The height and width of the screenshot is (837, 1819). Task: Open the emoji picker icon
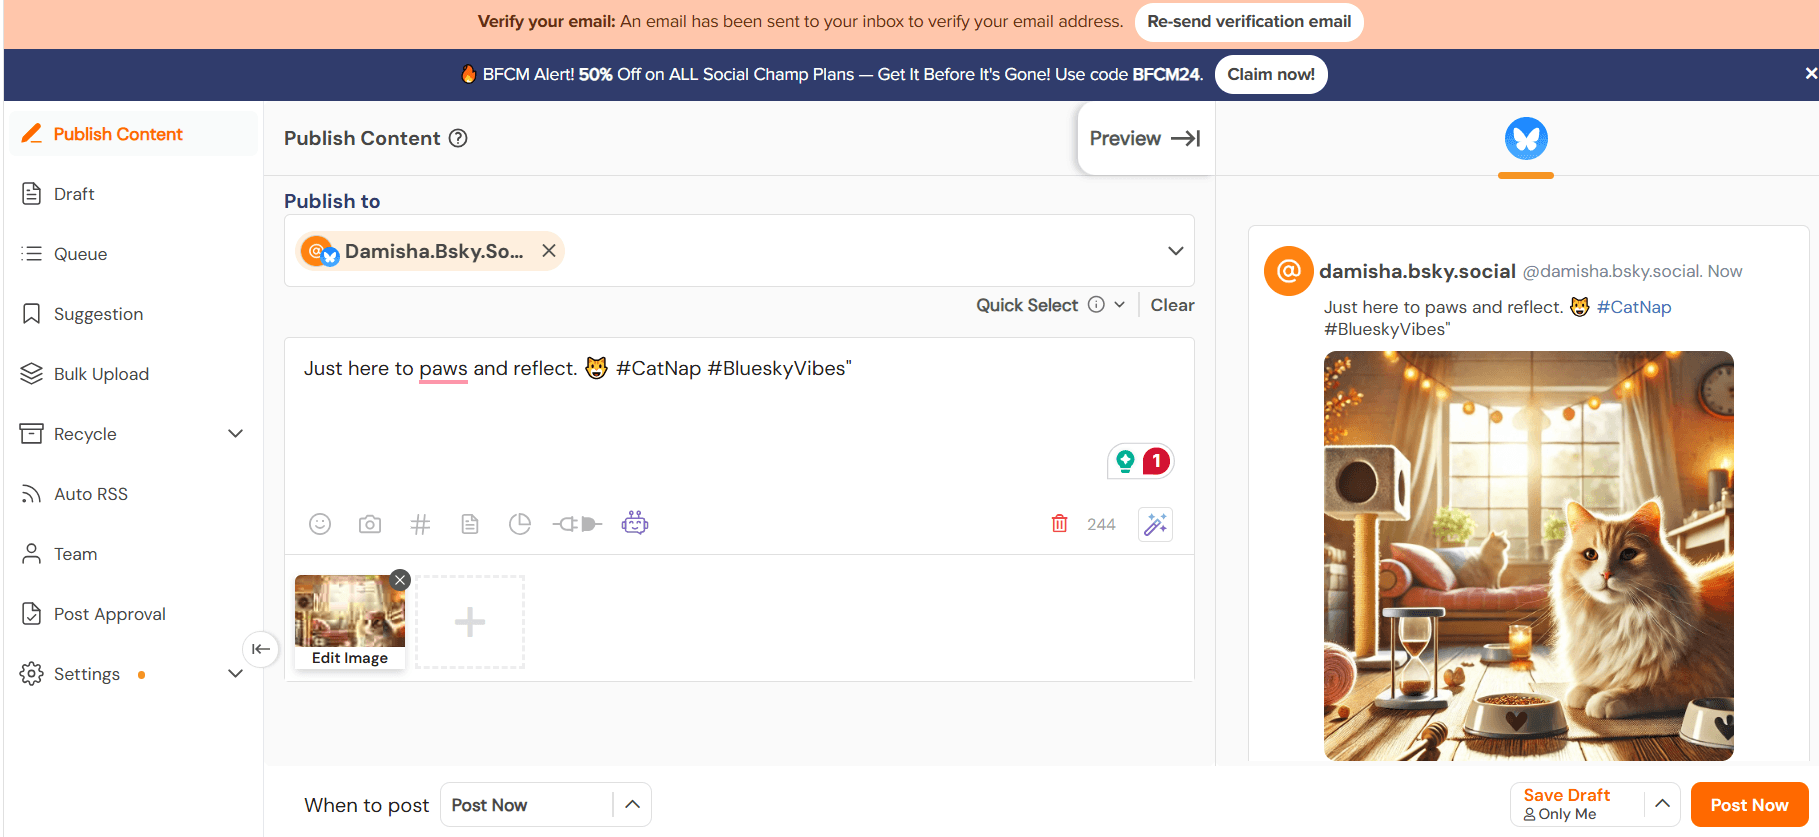pyautogui.click(x=320, y=524)
